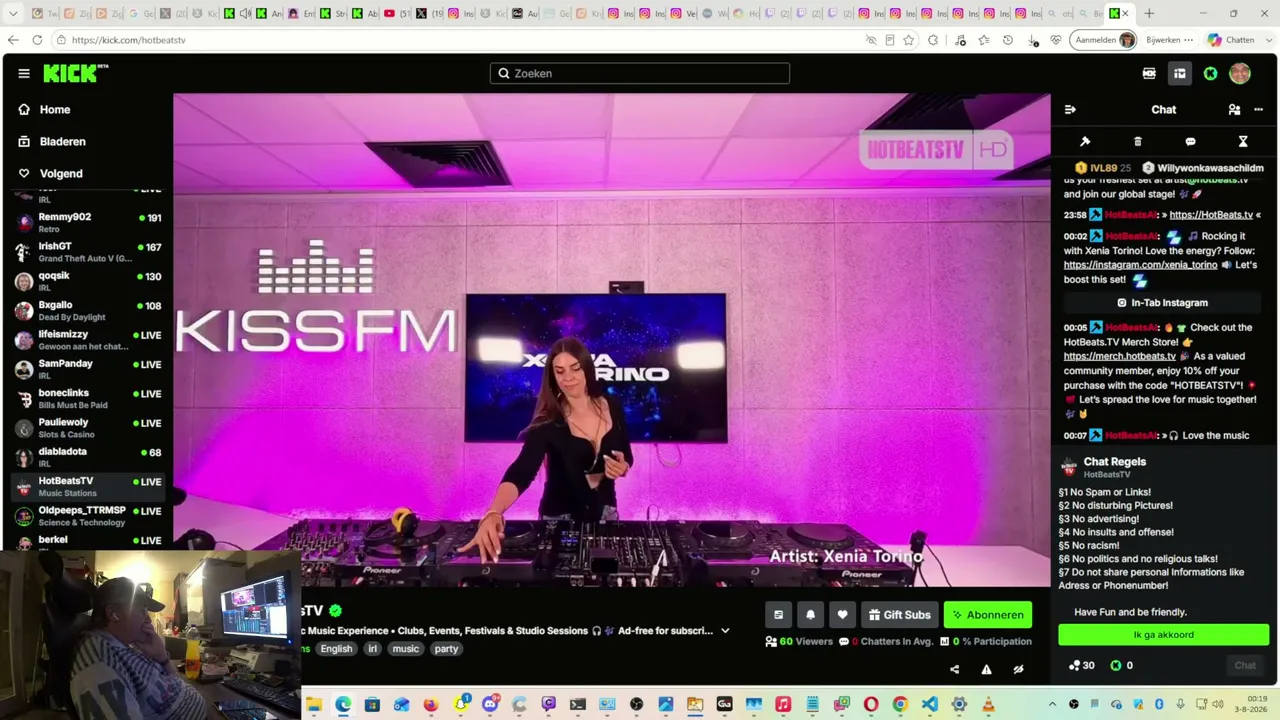Click the Abonneren subscribe button
The image size is (1280, 720).
(988, 615)
